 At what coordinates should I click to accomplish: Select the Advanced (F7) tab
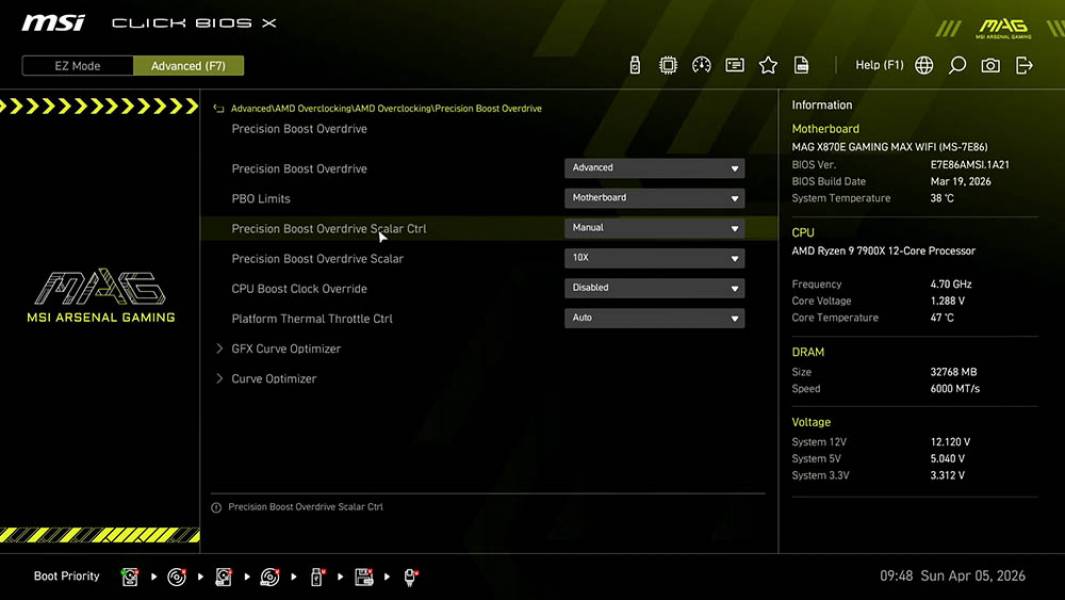[189, 65]
